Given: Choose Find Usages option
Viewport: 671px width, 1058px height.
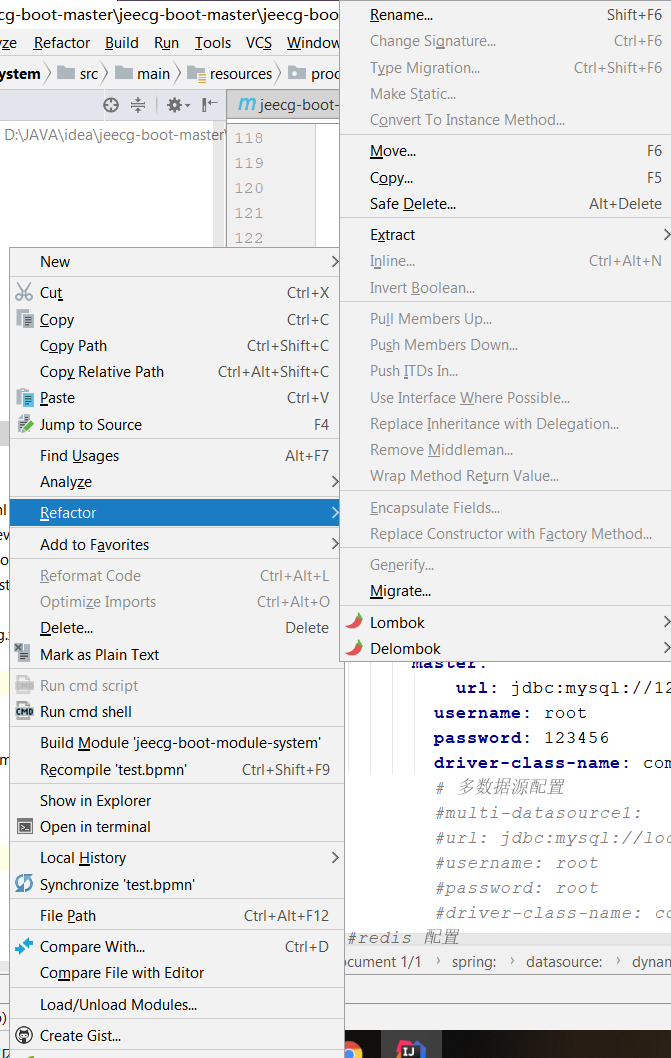Looking at the screenshot, I should pos(177,455).
